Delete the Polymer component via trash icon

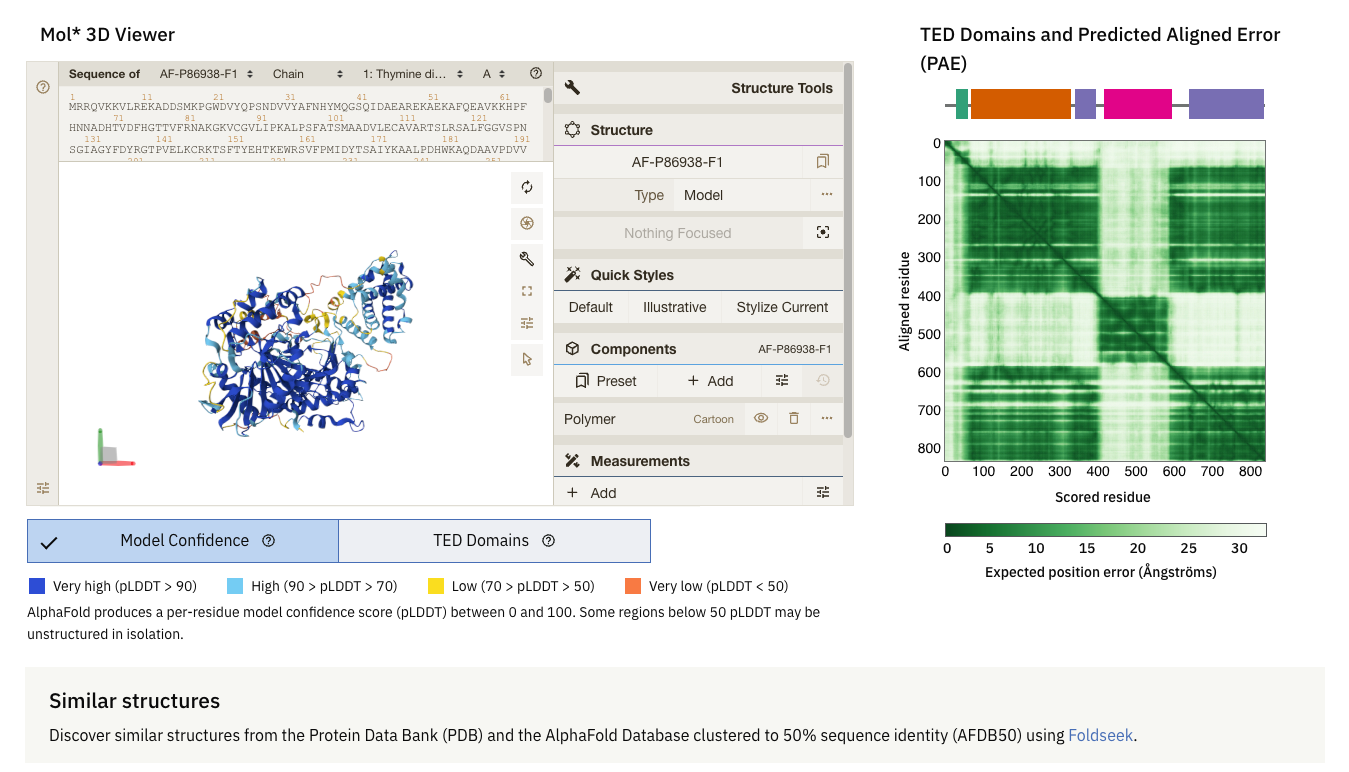pos(794,418)
